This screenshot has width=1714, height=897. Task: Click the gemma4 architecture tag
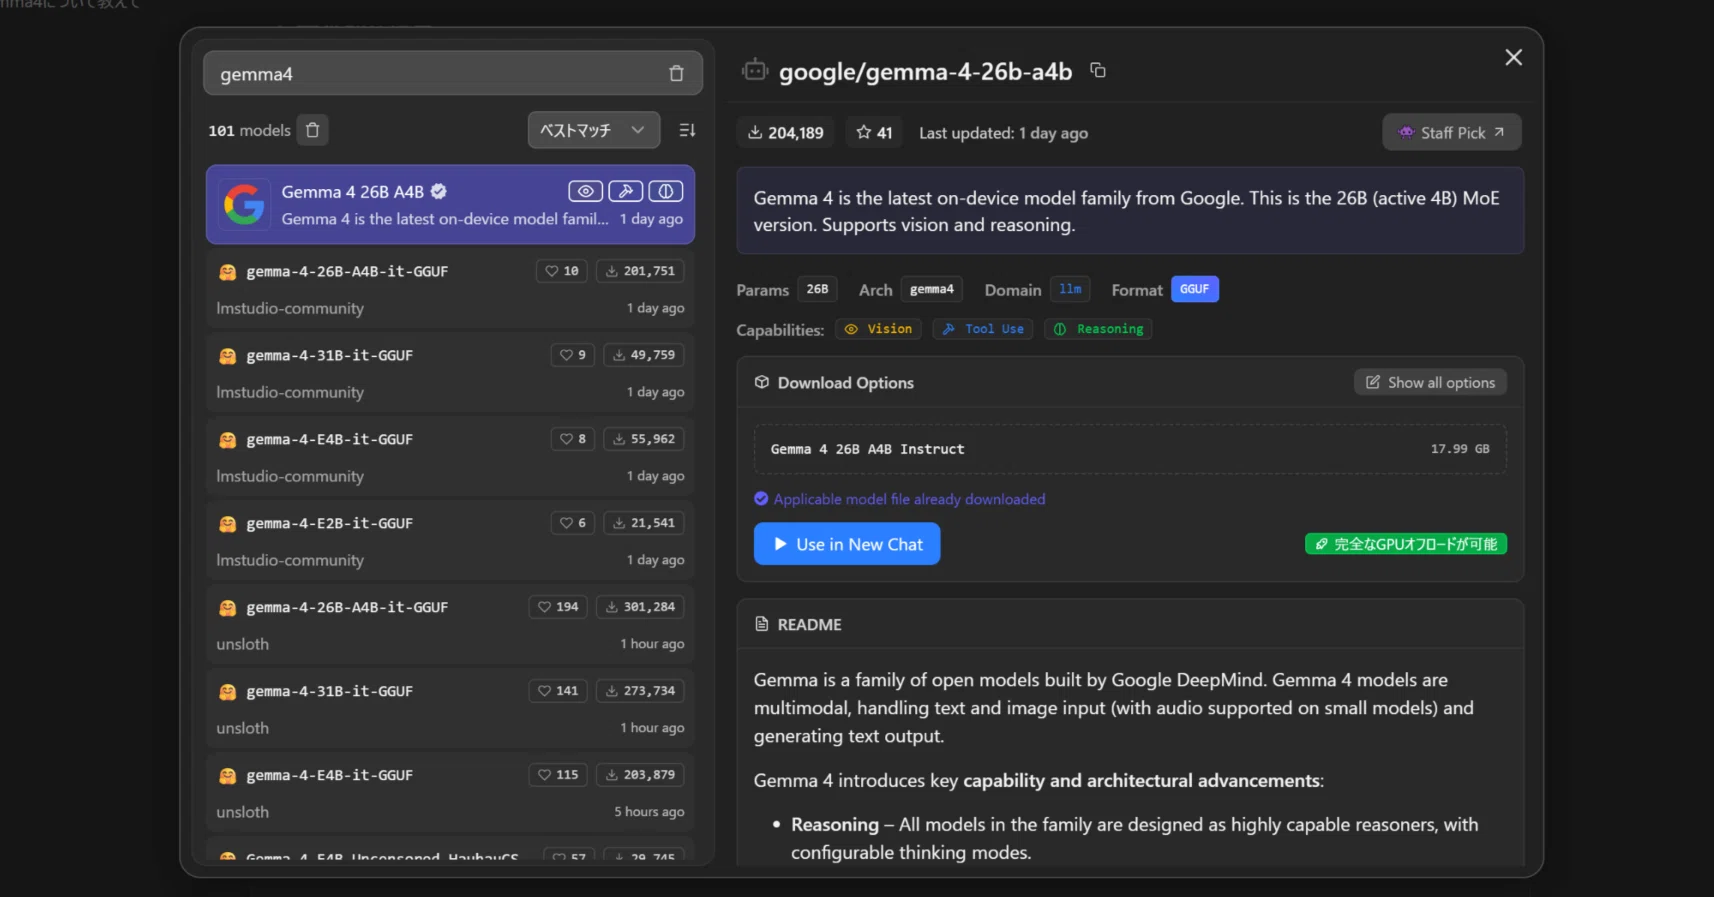932,289
